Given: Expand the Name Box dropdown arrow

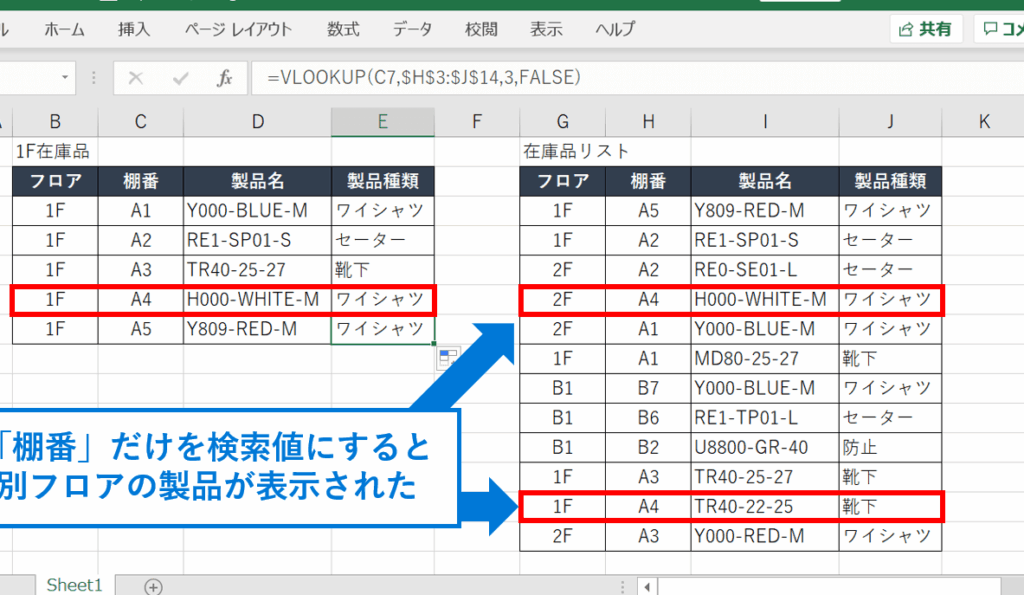Looking at the screenshot, I should pos(65,78).
